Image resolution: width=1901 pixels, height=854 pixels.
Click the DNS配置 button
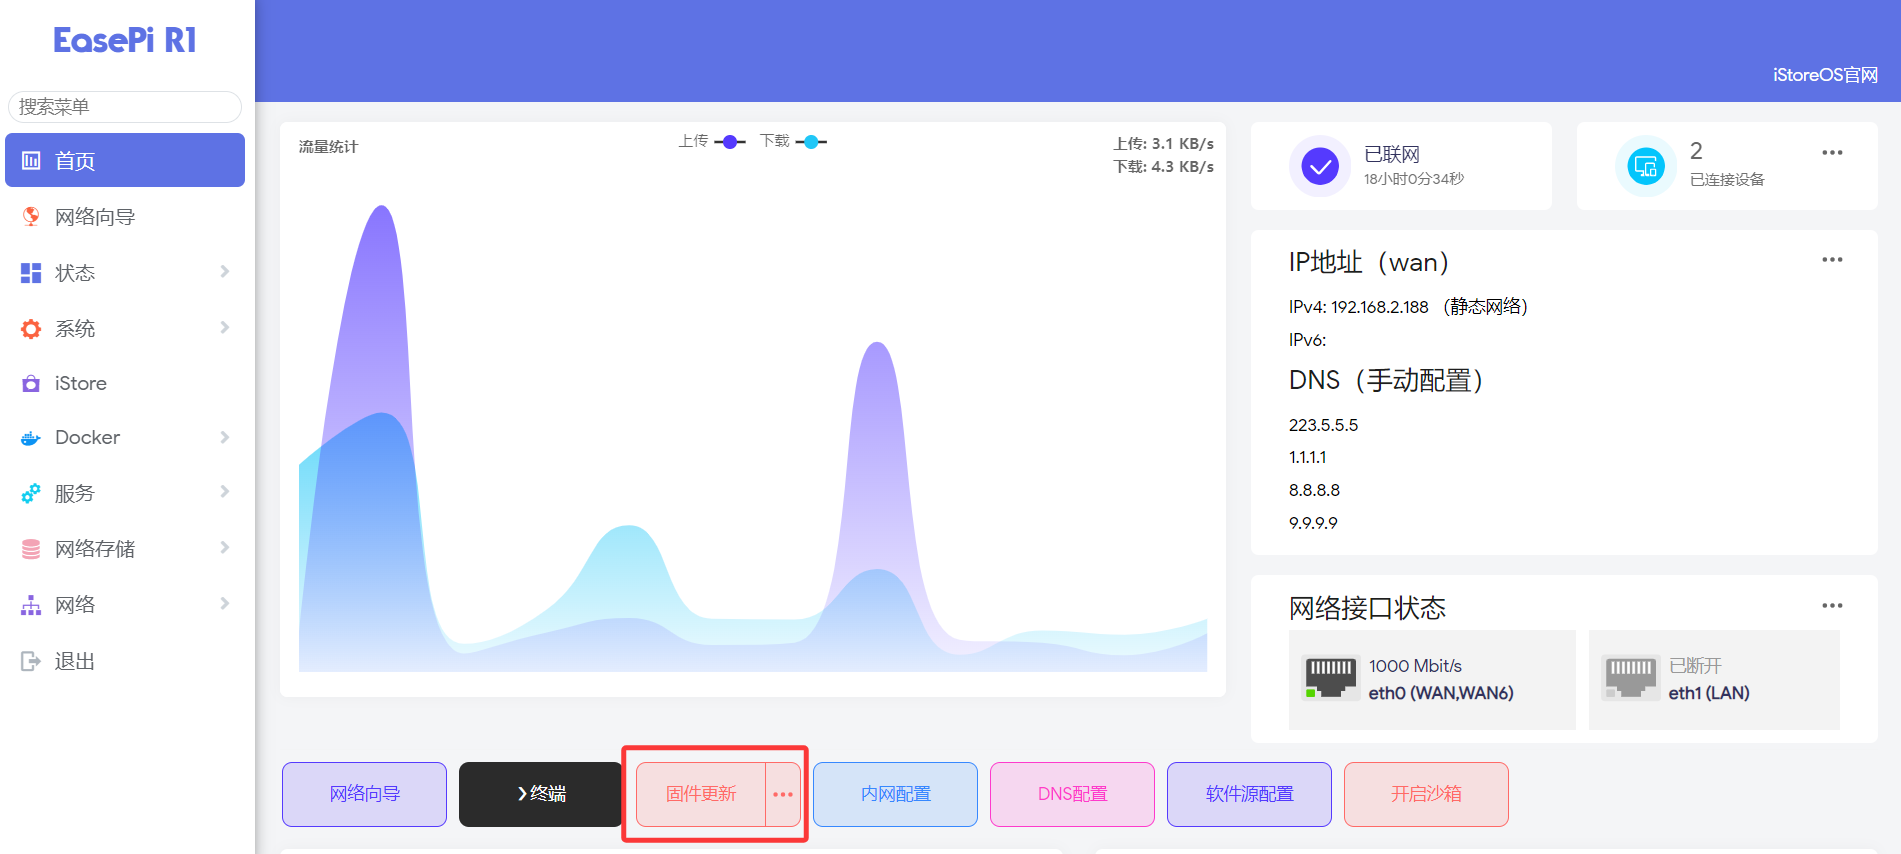[x=1072, y=795]
